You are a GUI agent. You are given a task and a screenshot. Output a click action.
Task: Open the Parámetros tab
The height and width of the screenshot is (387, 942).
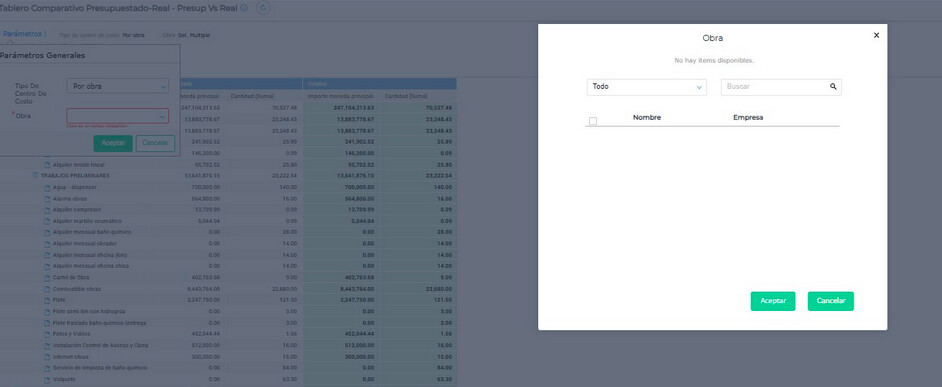click(x=22, y=34)
